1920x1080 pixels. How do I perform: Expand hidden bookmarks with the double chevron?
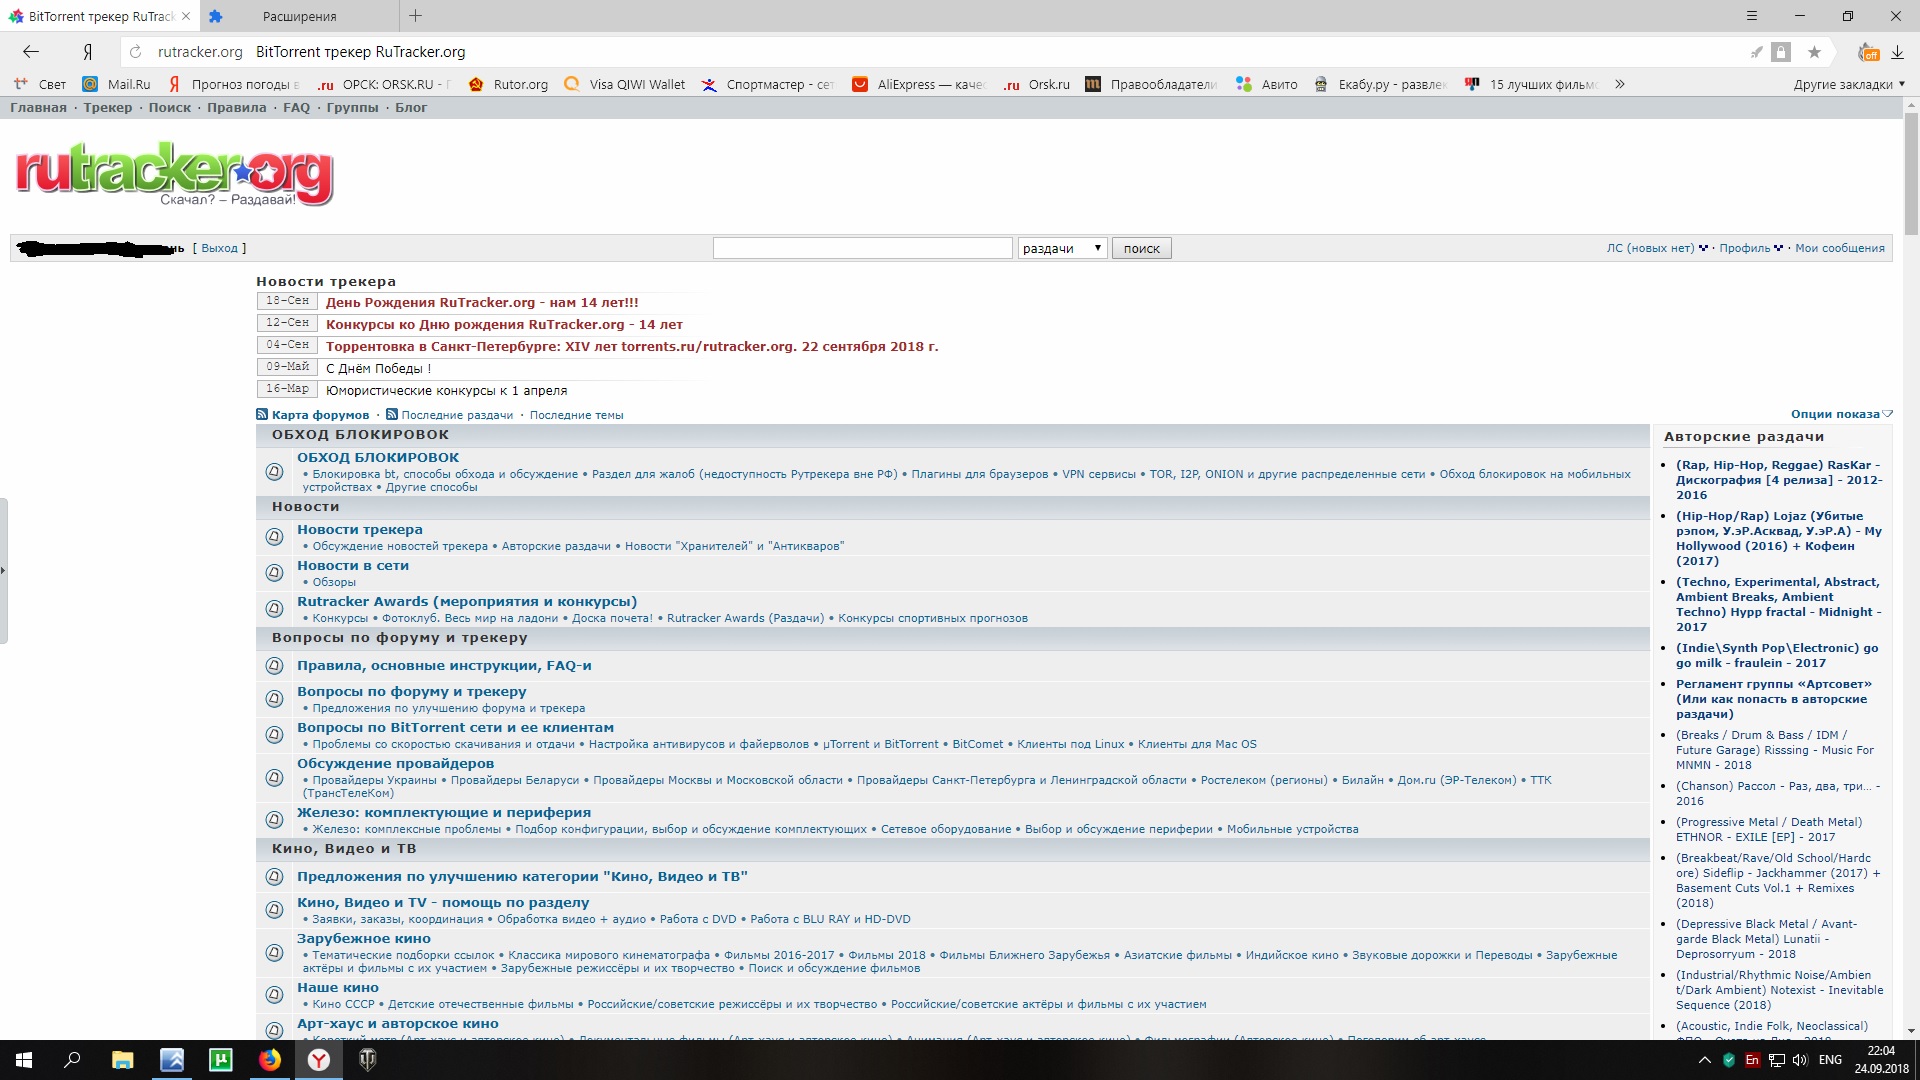1620,84
